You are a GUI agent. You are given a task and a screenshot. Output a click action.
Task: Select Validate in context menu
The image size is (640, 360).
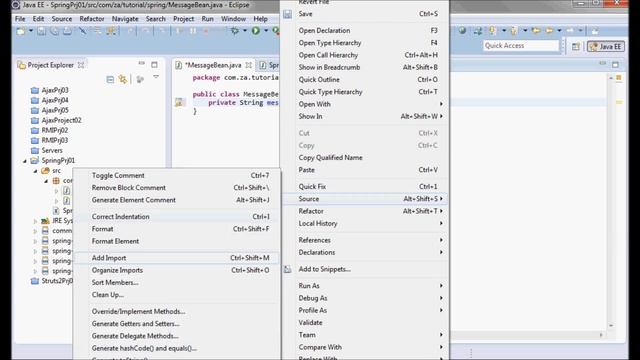coord(365,323)
